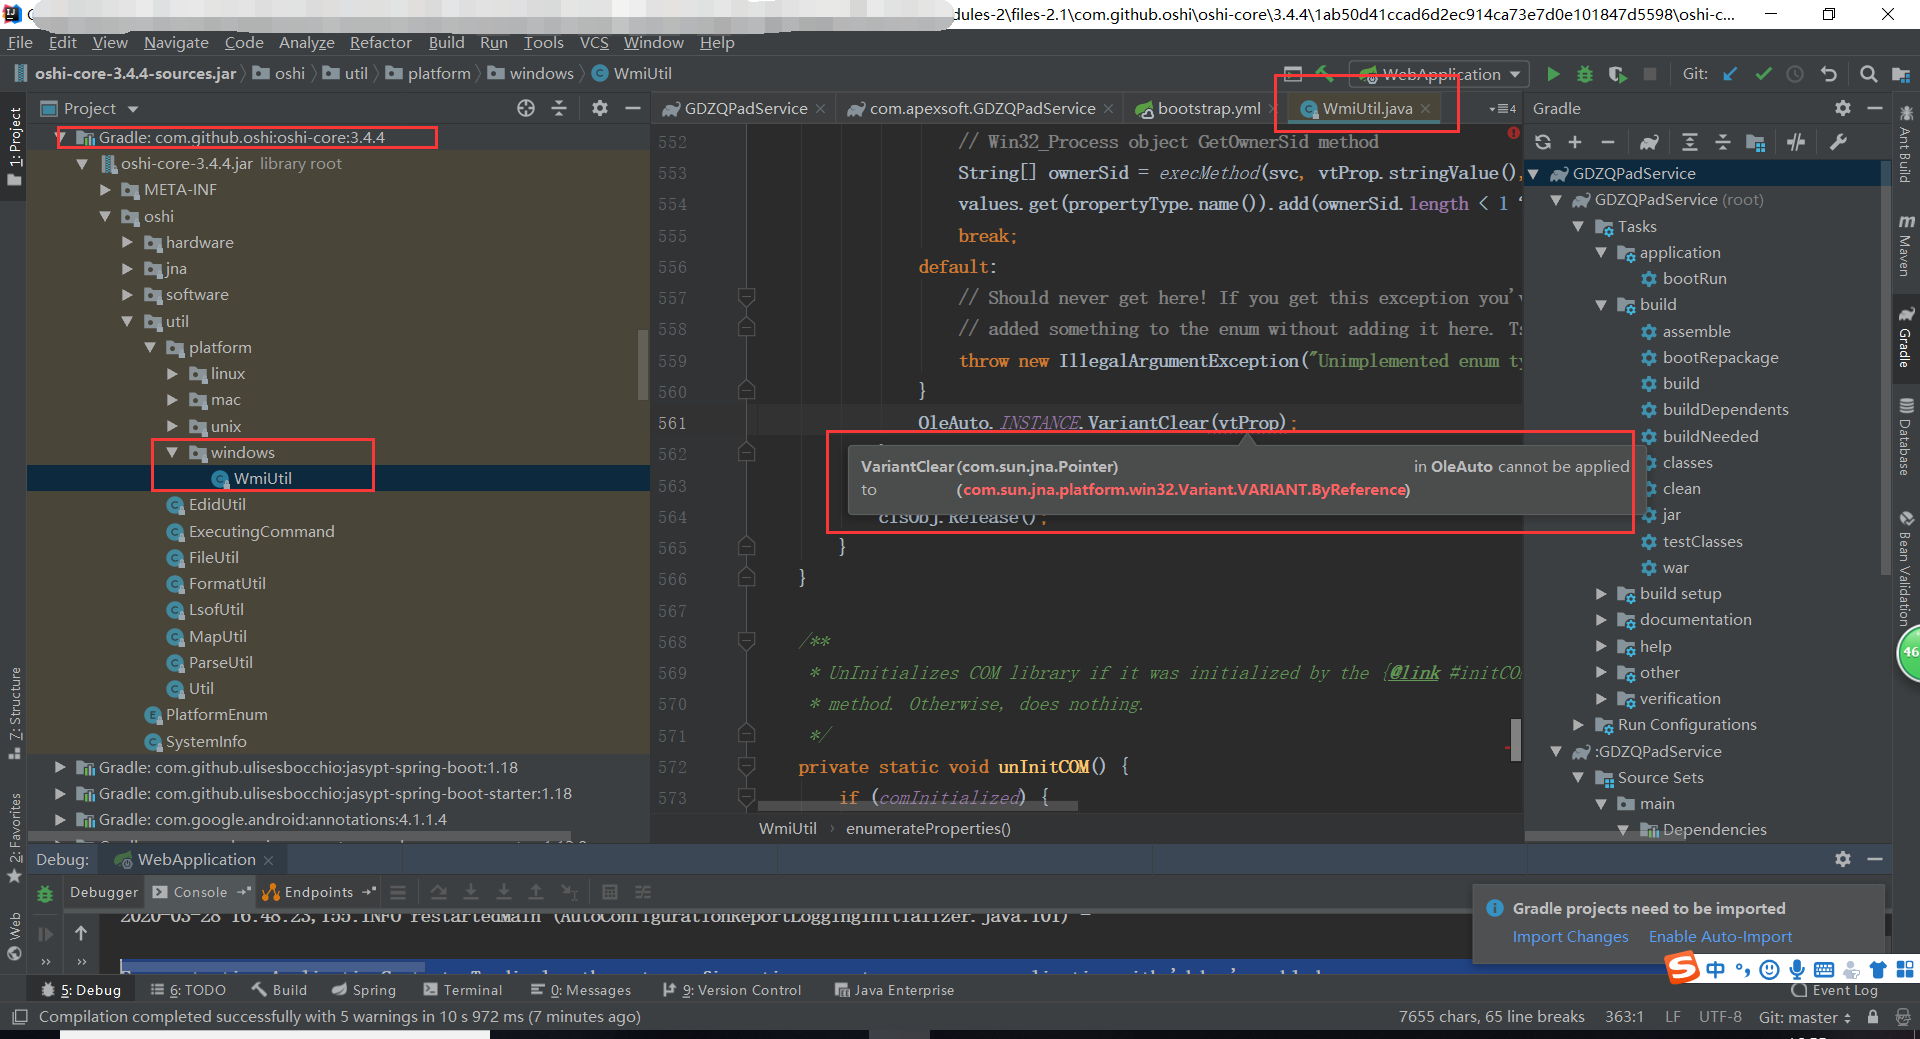Image resolution: width=1920 pixels, height=1039 pixels.
Task: Run WebApplication with coverage
Action: coord(1617,74)
